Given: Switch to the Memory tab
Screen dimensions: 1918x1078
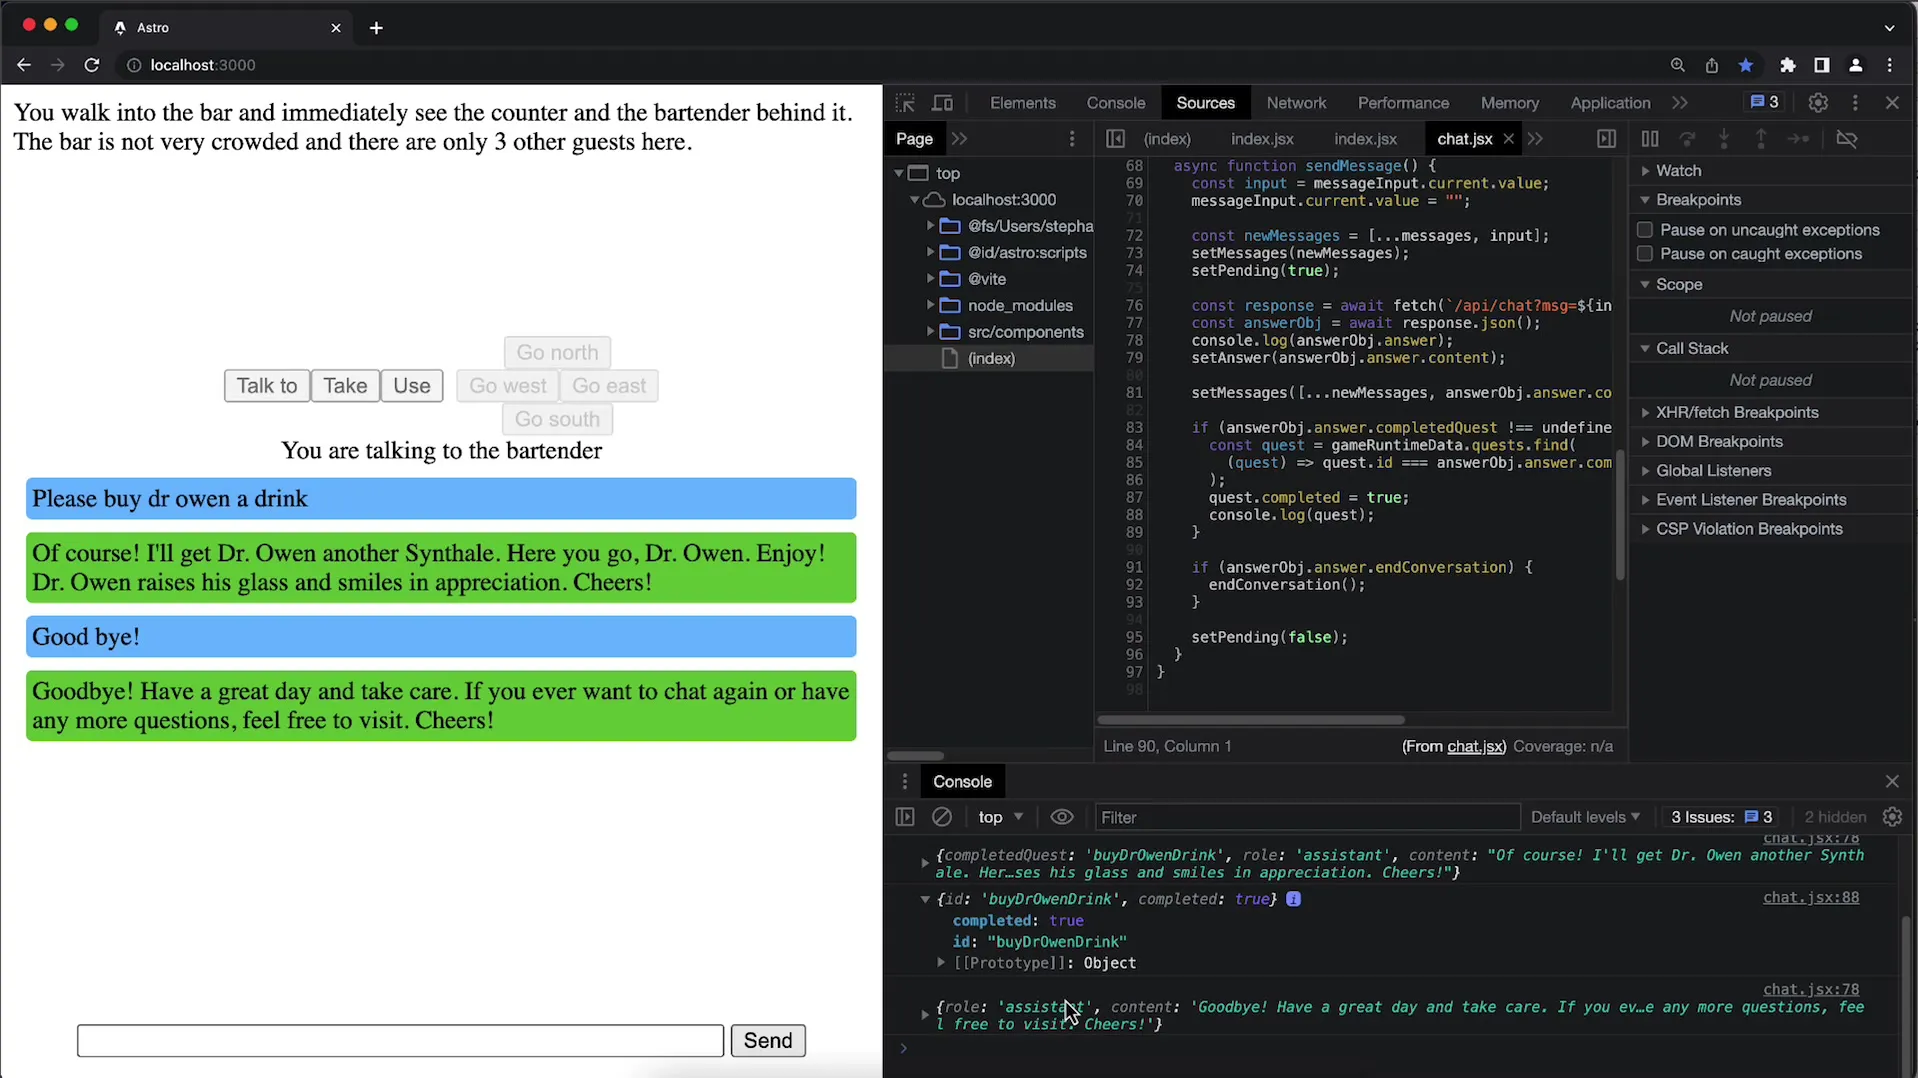Looking at the screenshot, I should 1509,103.
